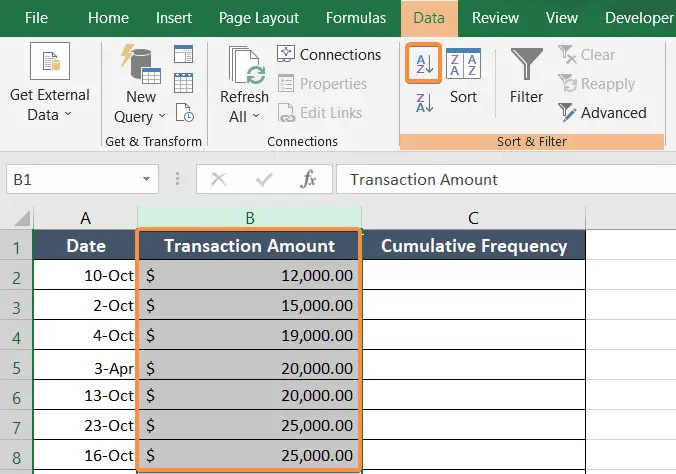Click the New Query icon

[x=141, y=64]
